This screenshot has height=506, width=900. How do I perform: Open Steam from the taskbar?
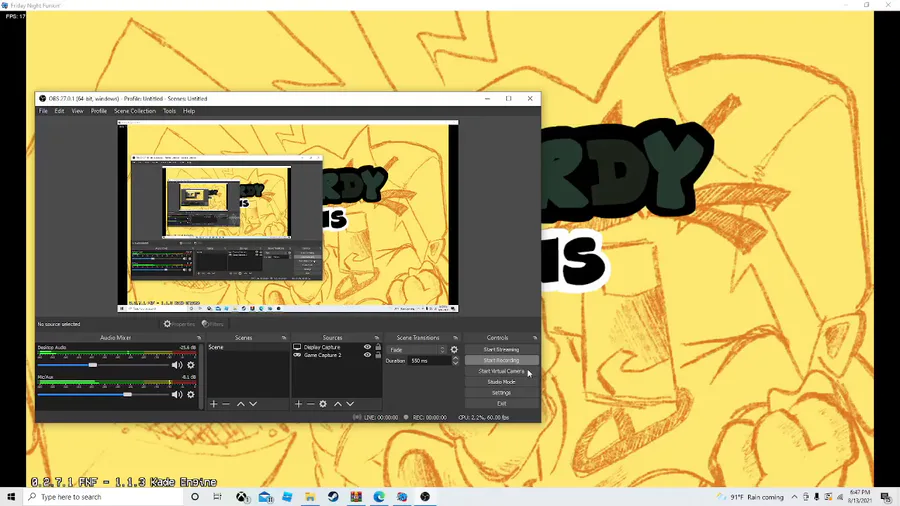pyautogui.click(x=333, y=497)
